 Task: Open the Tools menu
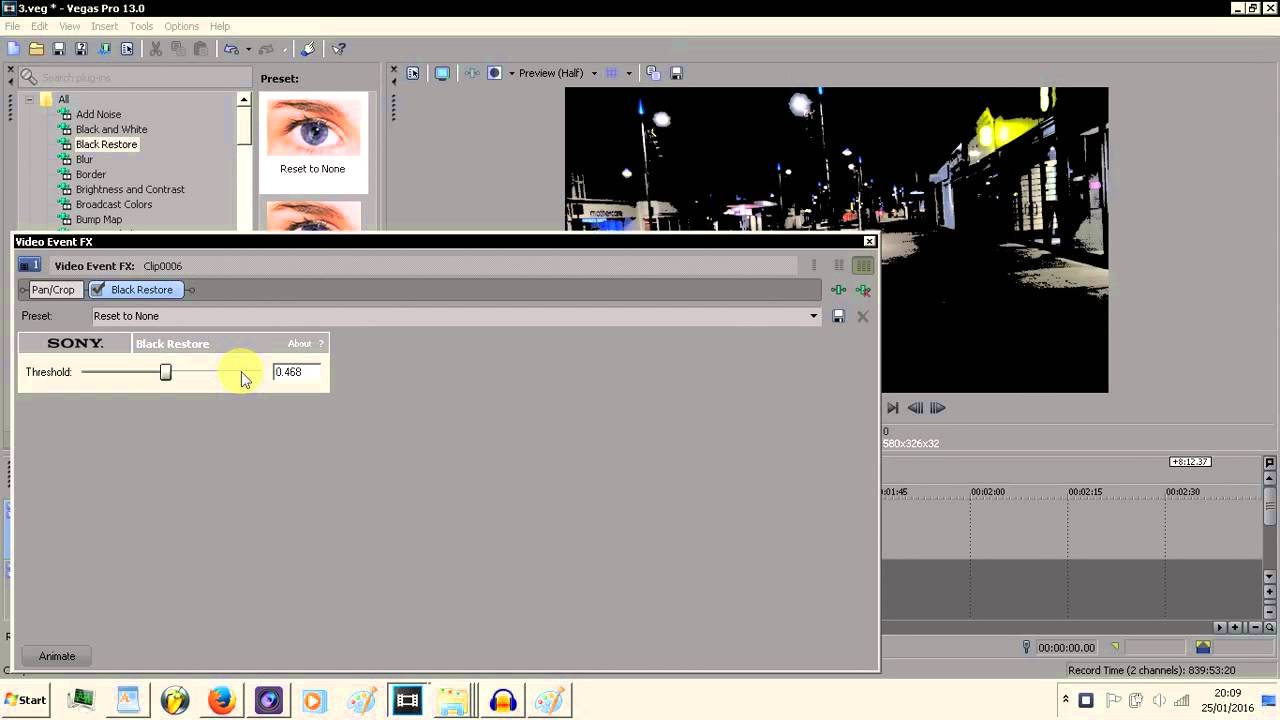[x=141, y=26]
